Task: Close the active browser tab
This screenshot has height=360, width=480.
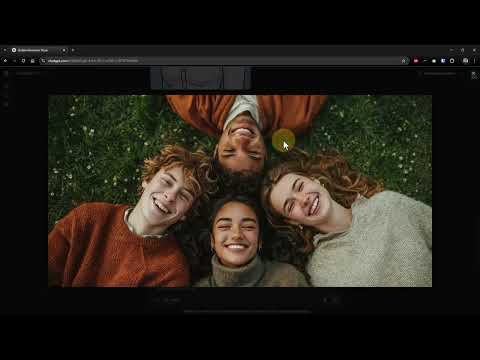Action: tap(64, 50)
